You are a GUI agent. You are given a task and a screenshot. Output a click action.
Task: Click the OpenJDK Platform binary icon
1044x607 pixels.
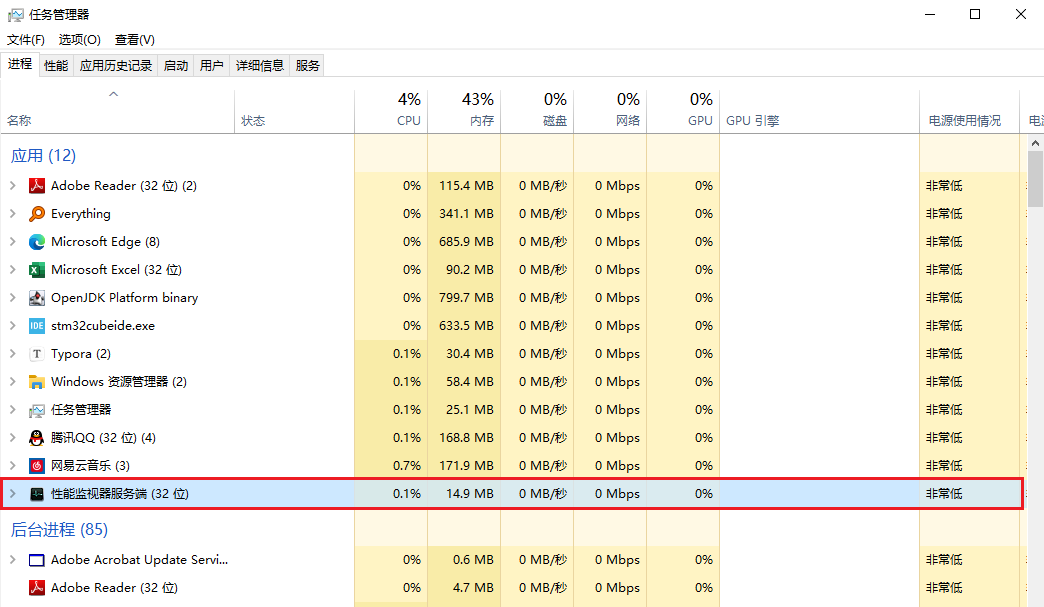click(37, 298)
